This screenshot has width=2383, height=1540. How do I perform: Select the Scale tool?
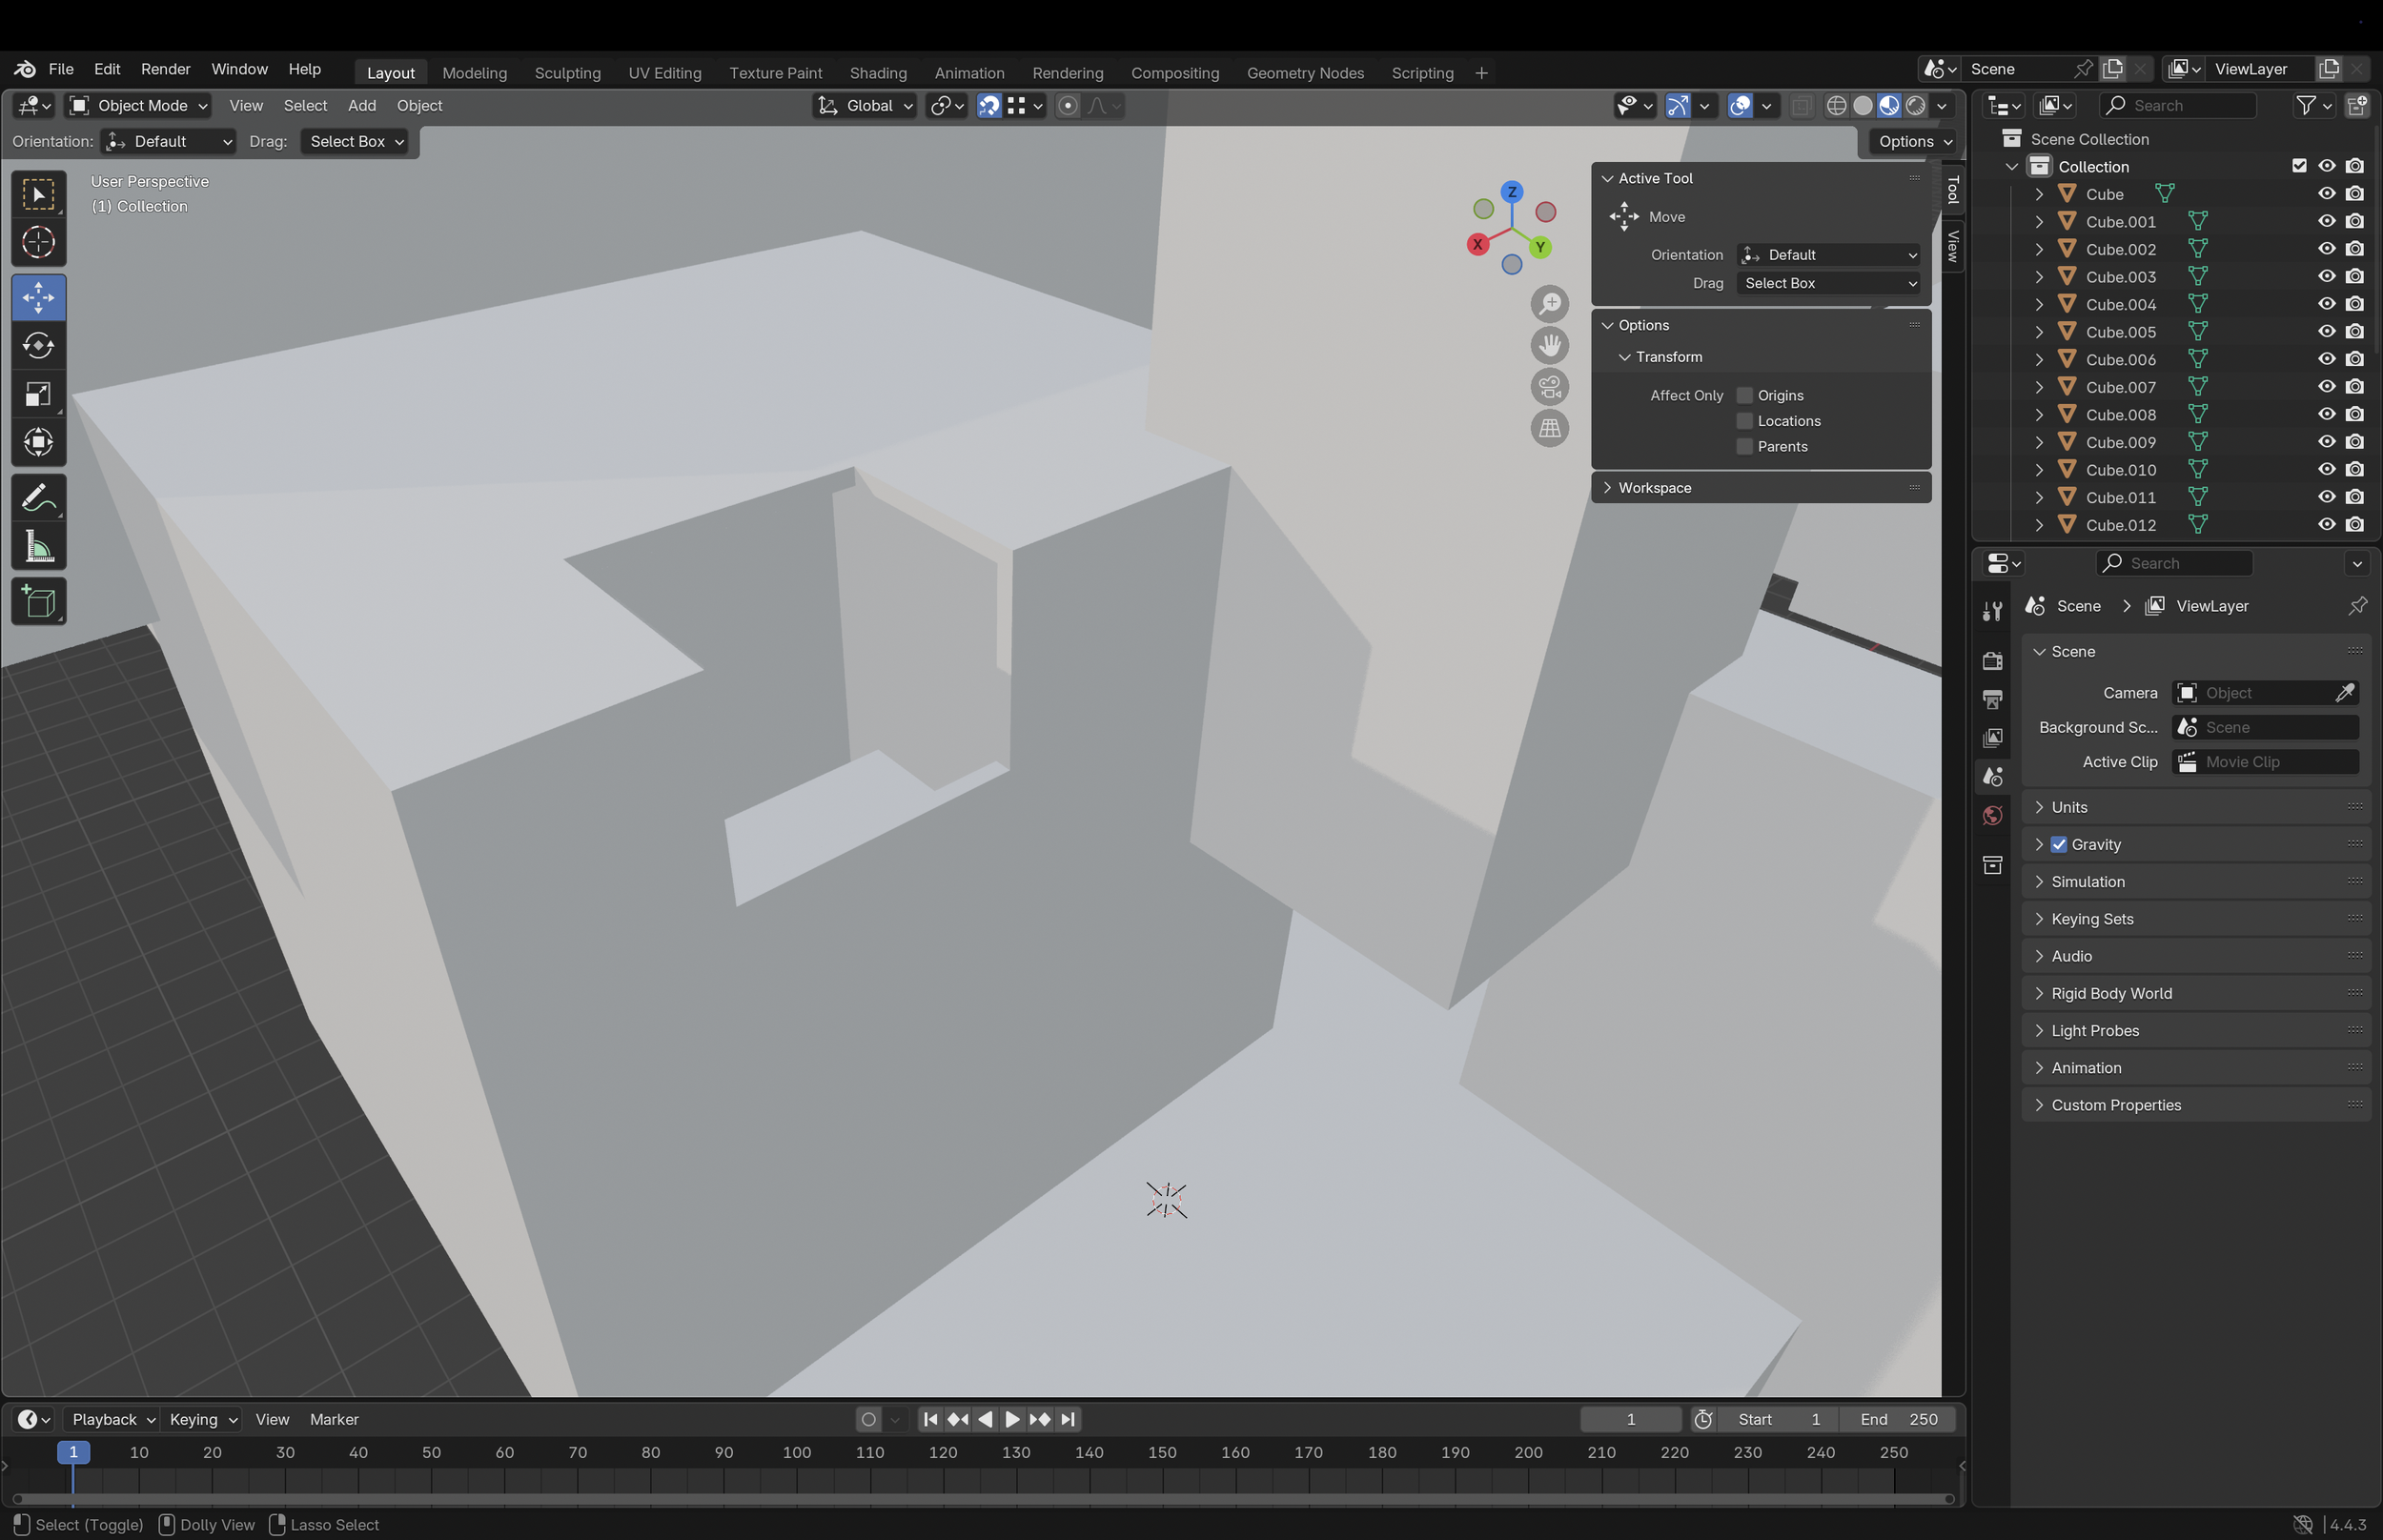(38, 395)
